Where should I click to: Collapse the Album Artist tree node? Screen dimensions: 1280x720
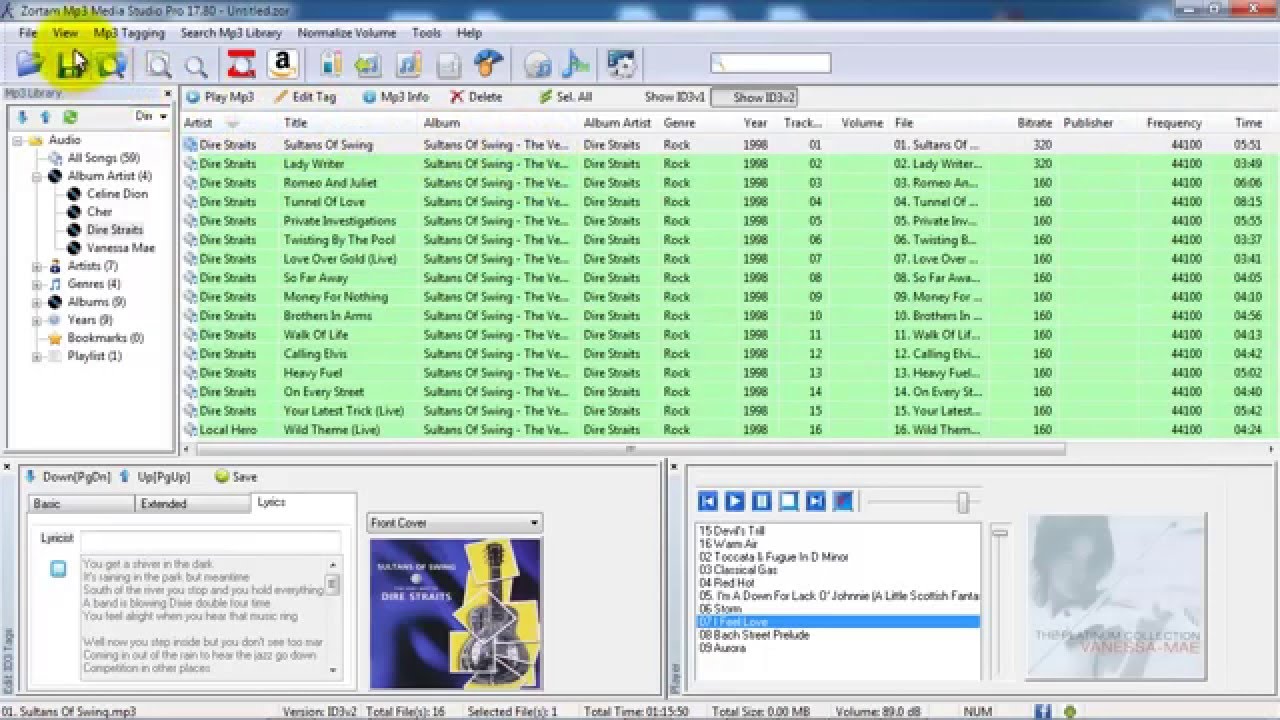37,176
